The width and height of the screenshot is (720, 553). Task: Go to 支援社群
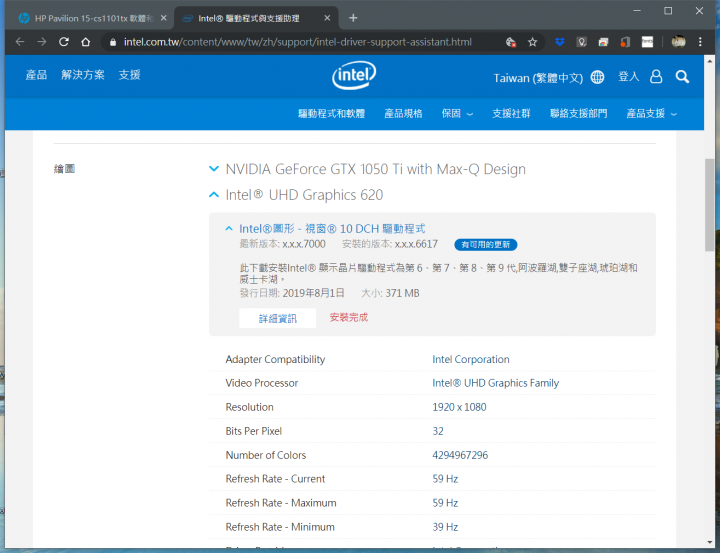pos(511,113)
